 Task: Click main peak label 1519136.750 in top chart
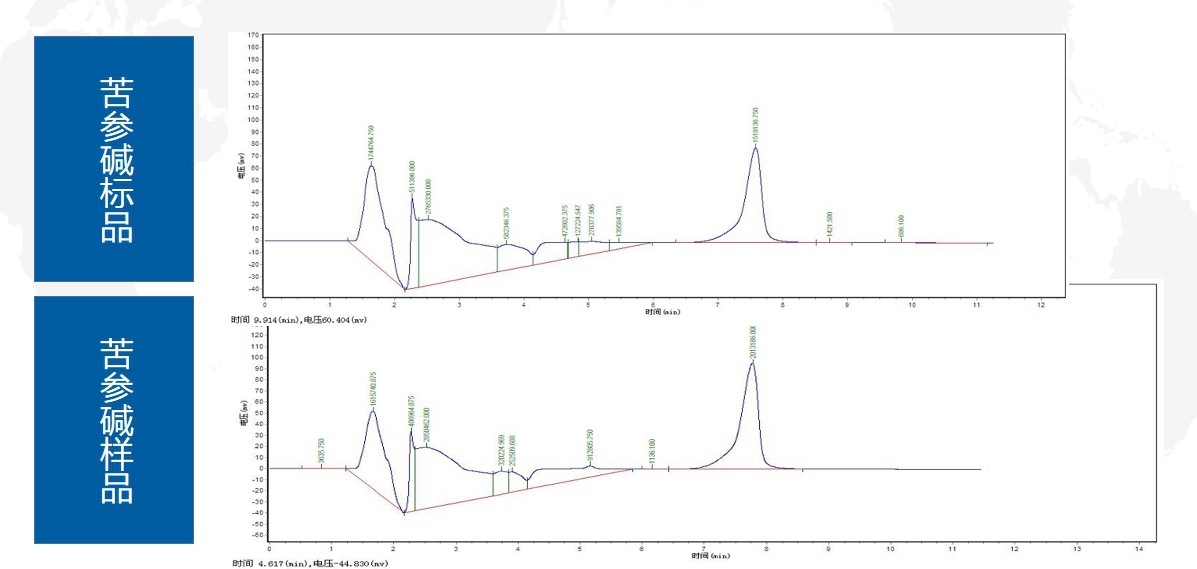click(x=755, y=127)
